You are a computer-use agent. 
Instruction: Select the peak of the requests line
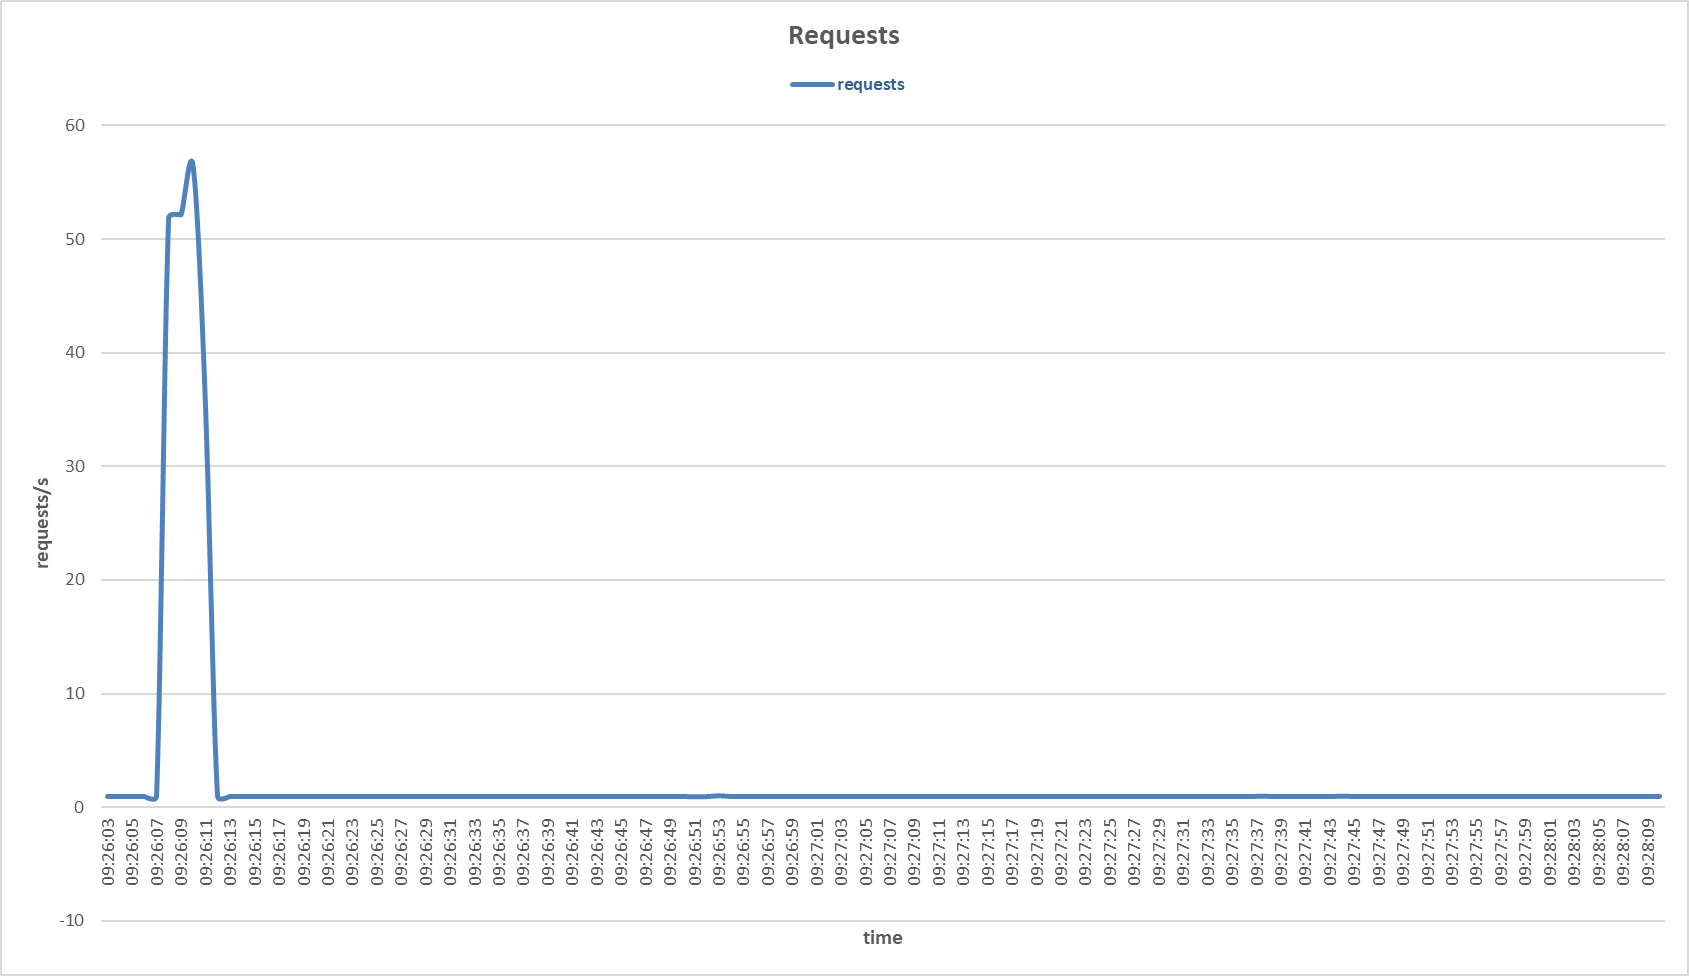coord(191,161)
